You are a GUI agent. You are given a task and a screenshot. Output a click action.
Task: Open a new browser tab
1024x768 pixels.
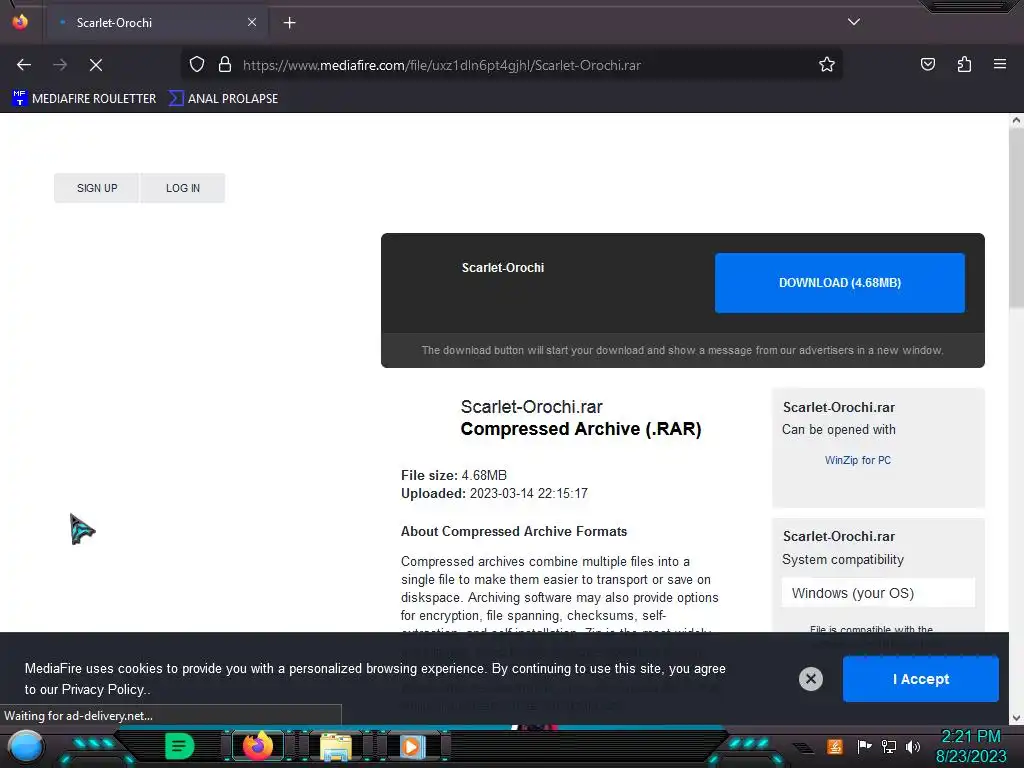pos(289,23)
